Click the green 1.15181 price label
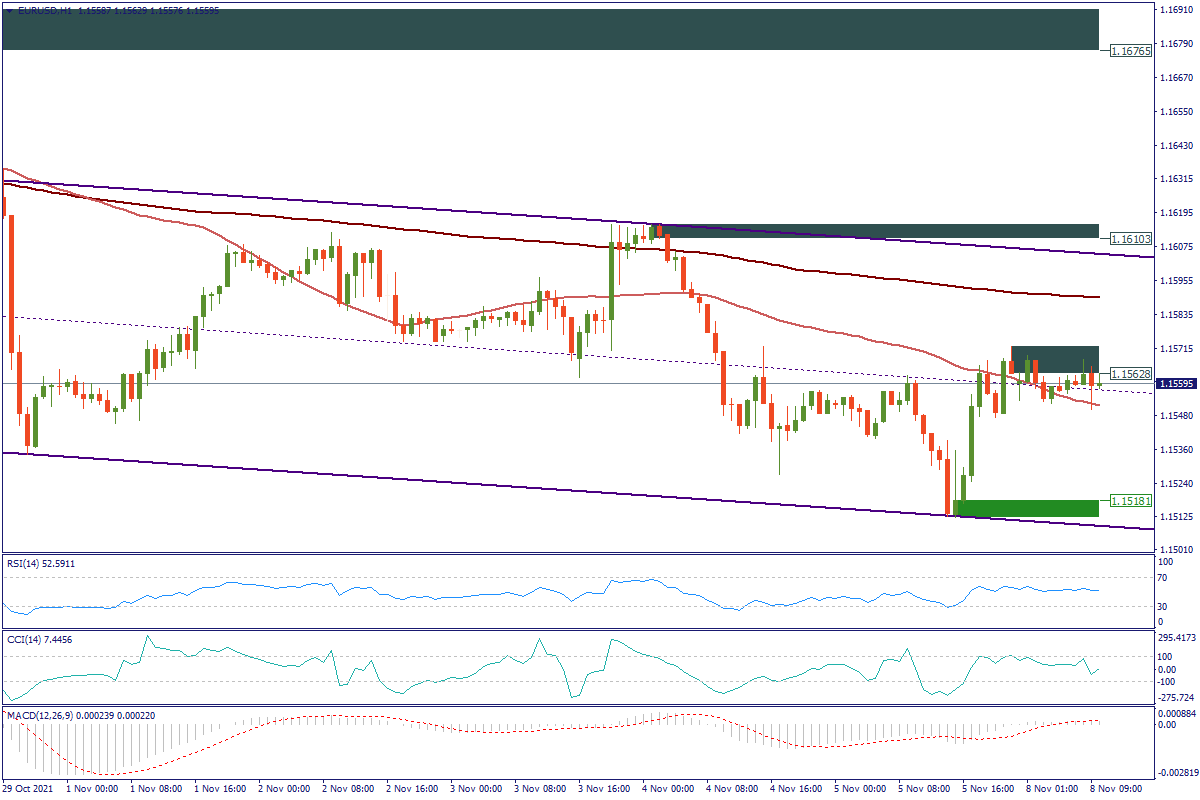The width and height of the screenshot is (1200, 800). coord(1131,500)
